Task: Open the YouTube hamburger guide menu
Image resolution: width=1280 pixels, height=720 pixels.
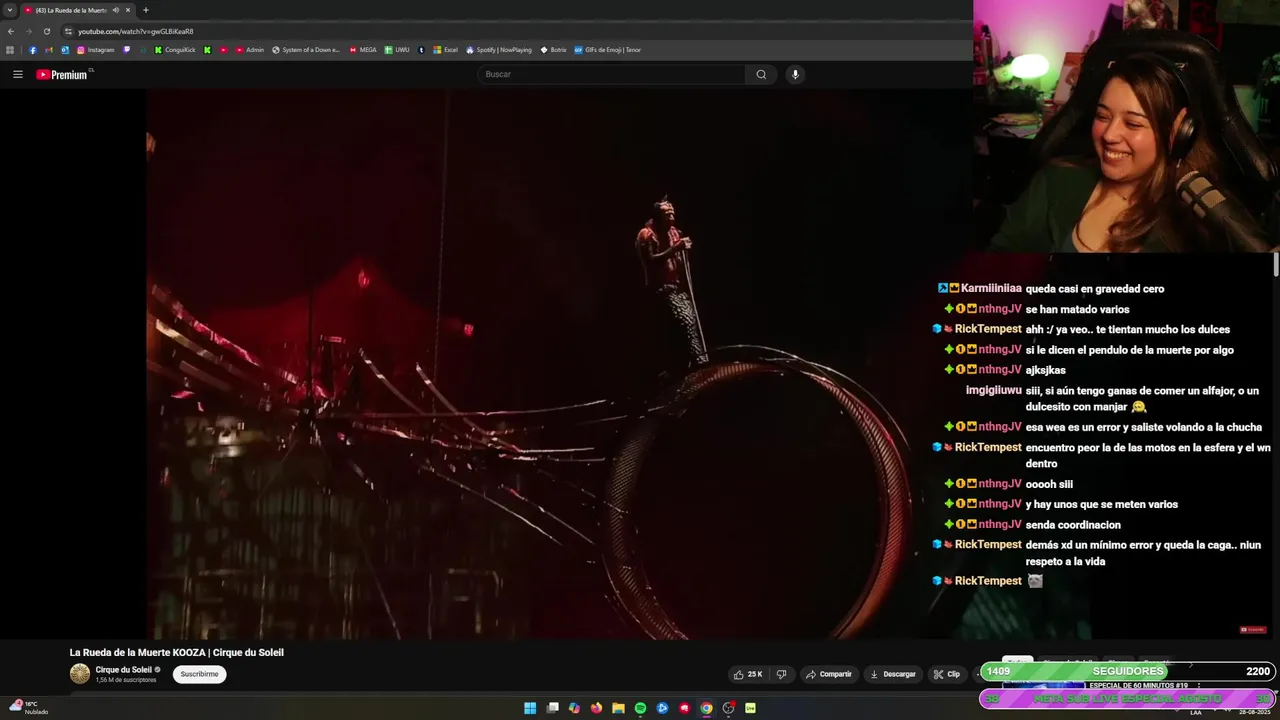Action: [x=17, y=74]
